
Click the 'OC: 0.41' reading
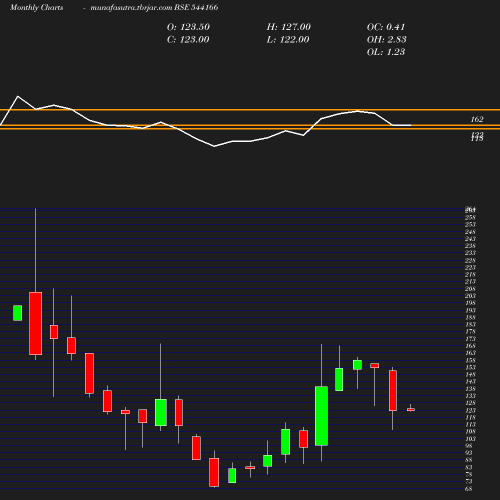386,27
